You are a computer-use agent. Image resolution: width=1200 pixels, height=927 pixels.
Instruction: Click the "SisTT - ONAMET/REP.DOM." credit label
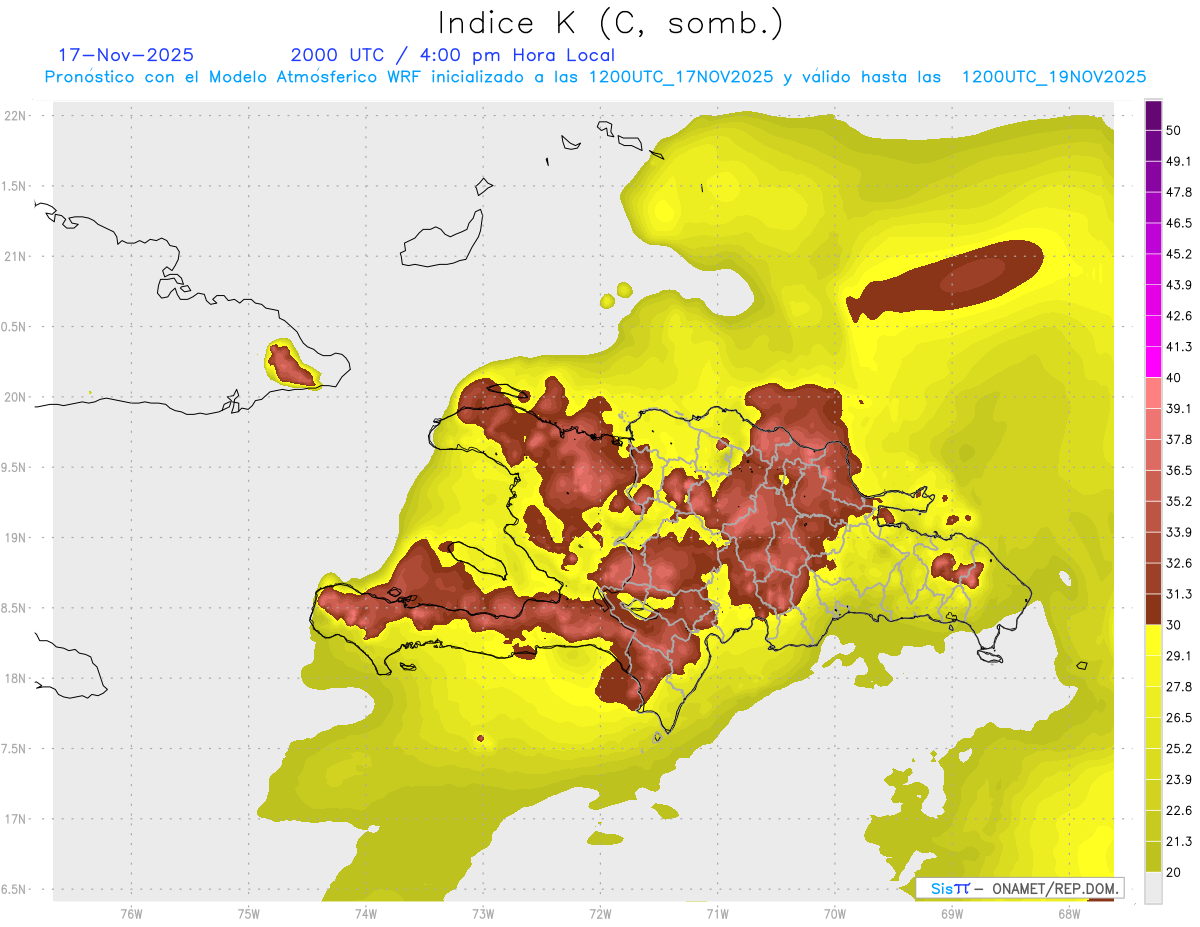[x=1020, y=888]
